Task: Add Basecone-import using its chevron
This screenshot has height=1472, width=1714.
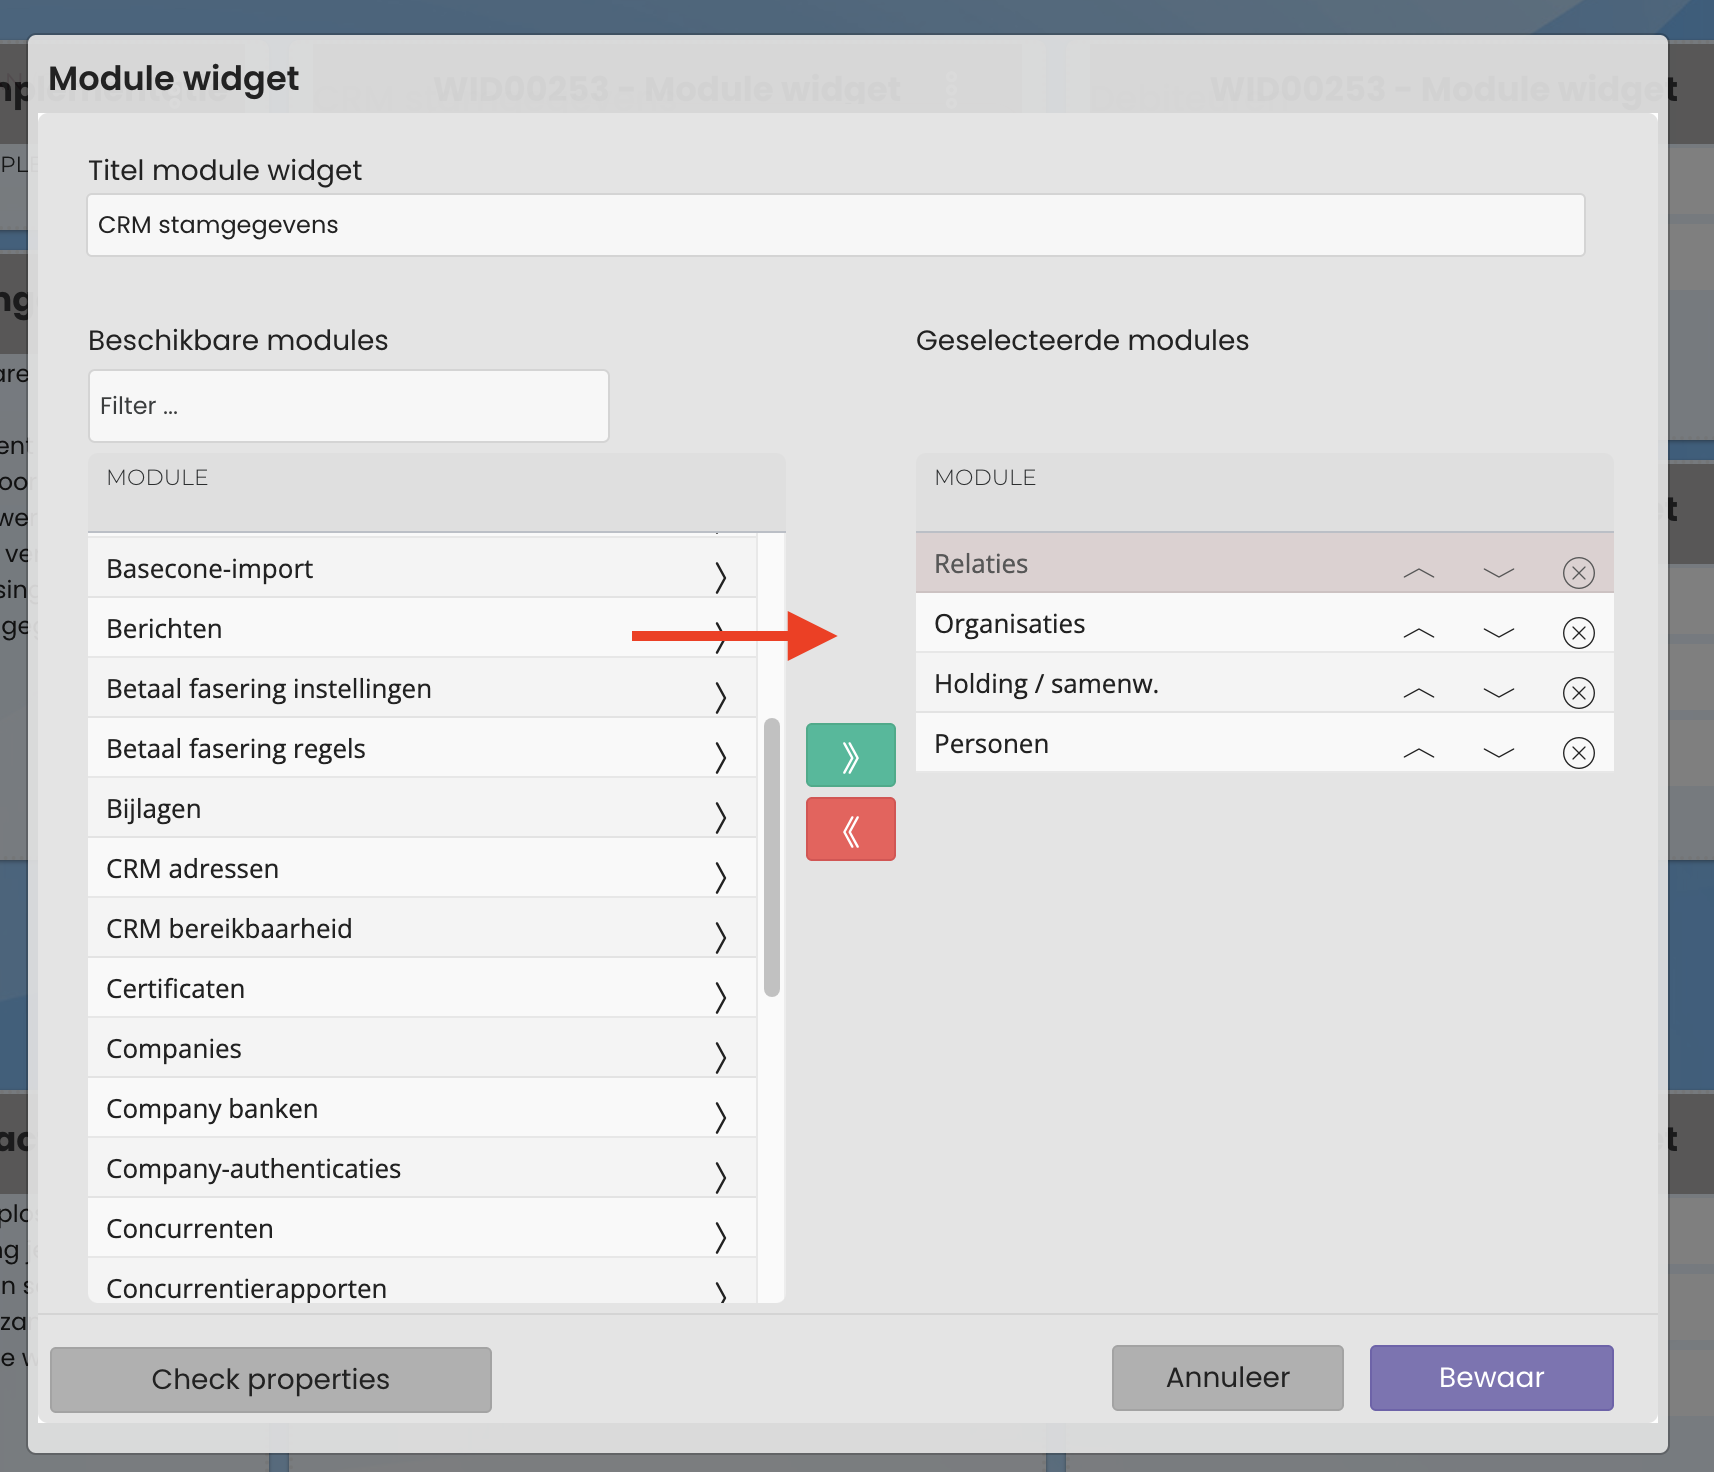Action: click(x=720, y=576)
